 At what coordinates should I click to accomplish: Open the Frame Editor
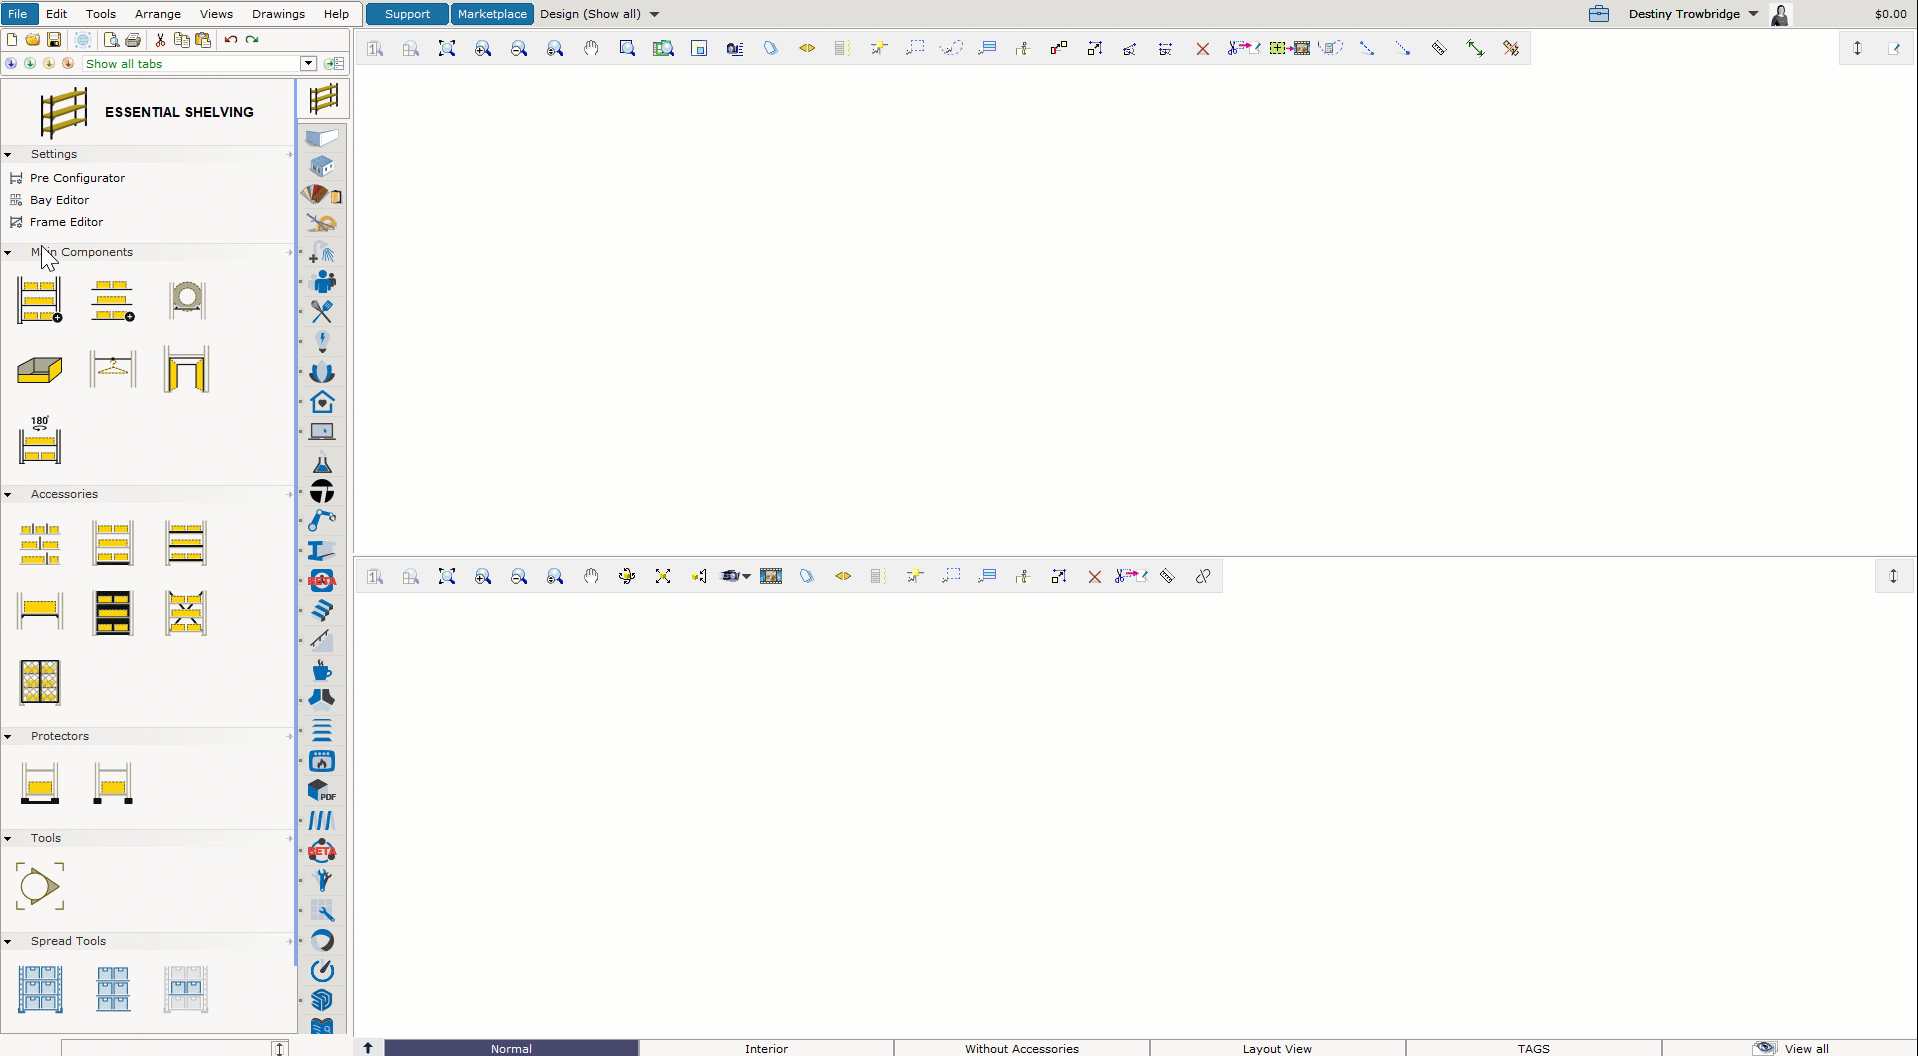(66, 222)
